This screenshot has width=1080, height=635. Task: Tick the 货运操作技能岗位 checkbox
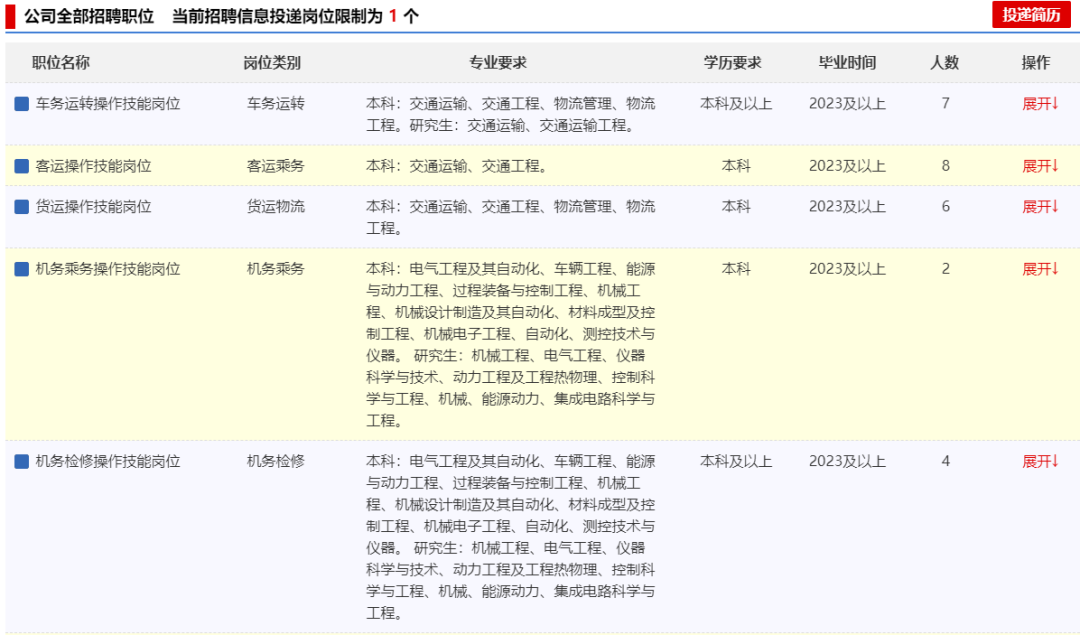pyautogui.click(x=21, y=207)
